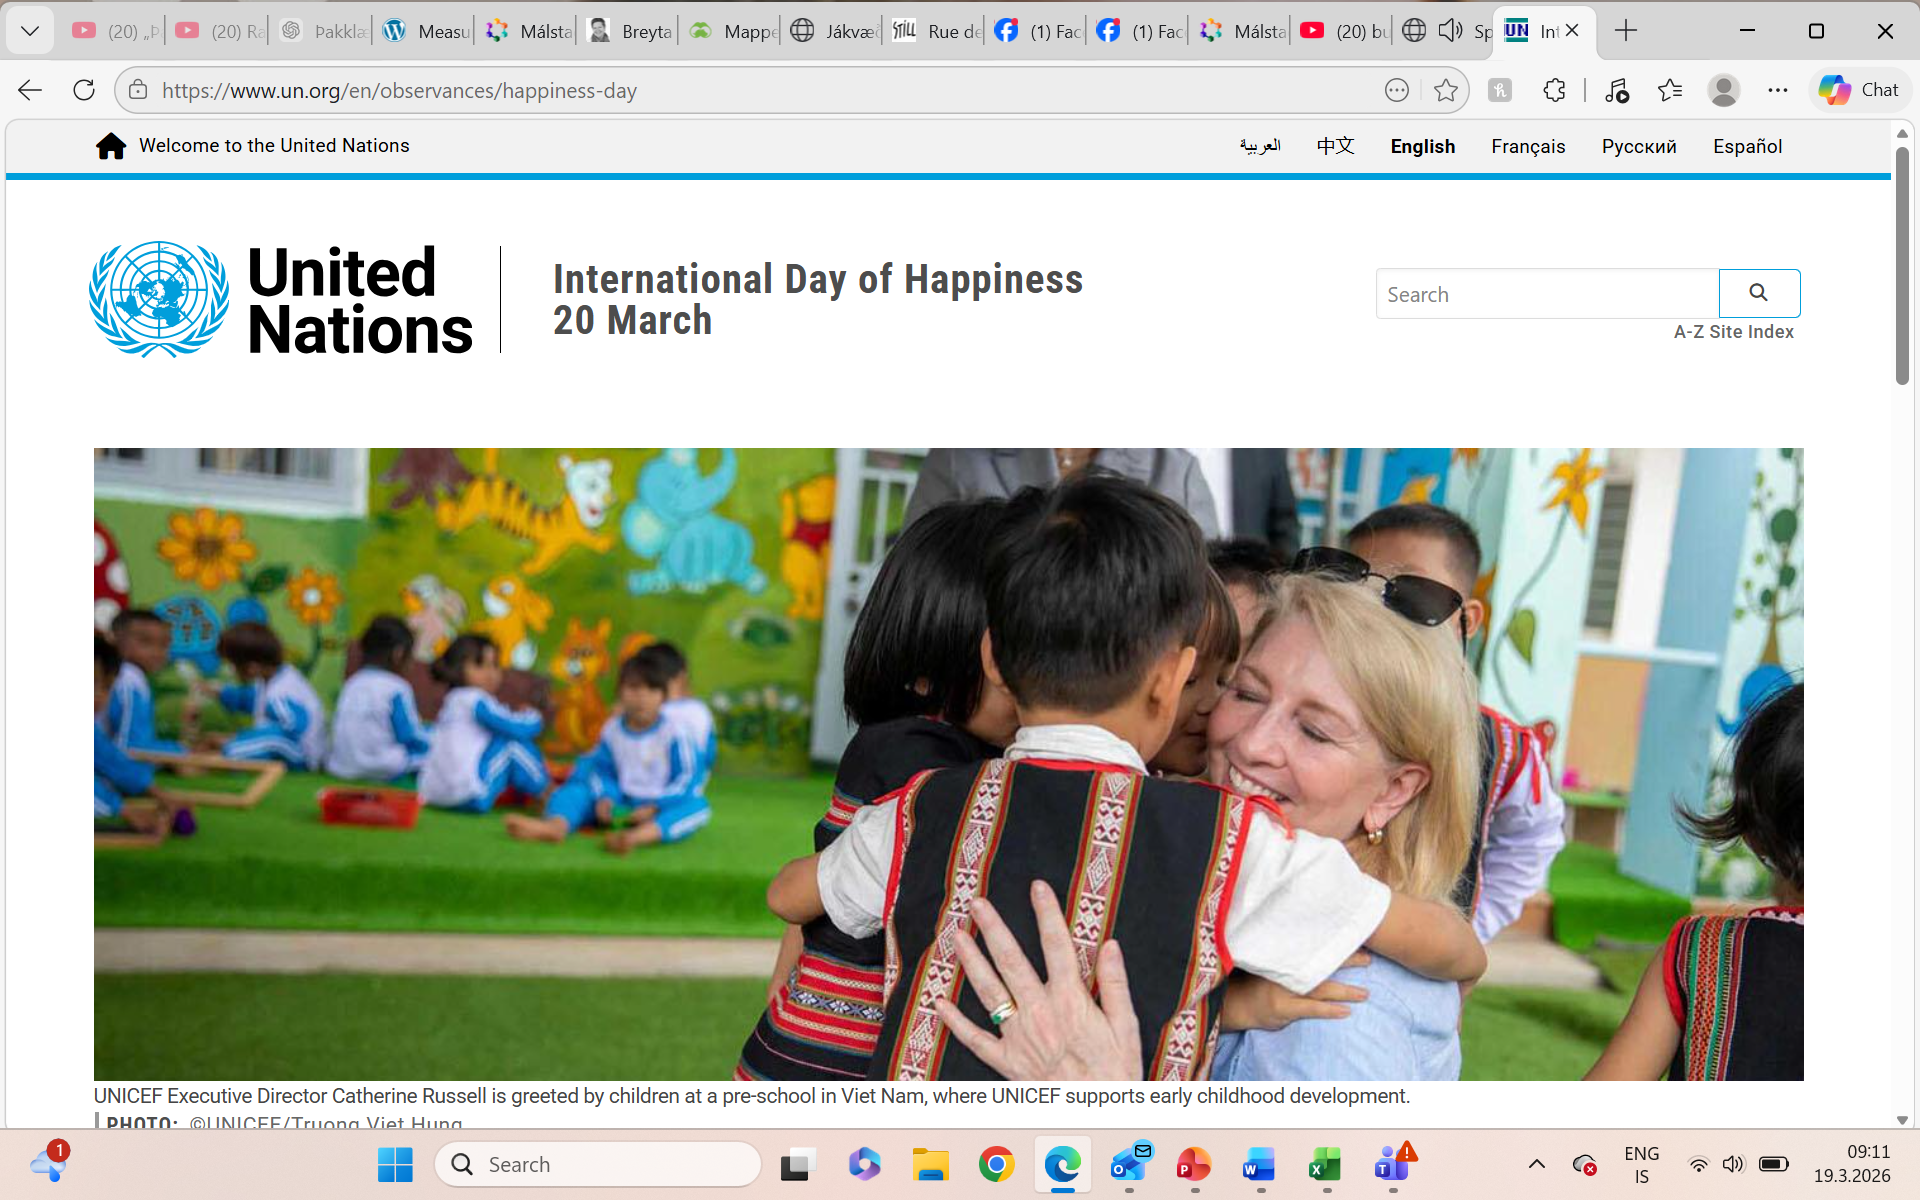Open the Favorites list icon
The image size is (1920, 1200).
[1669, 91]
